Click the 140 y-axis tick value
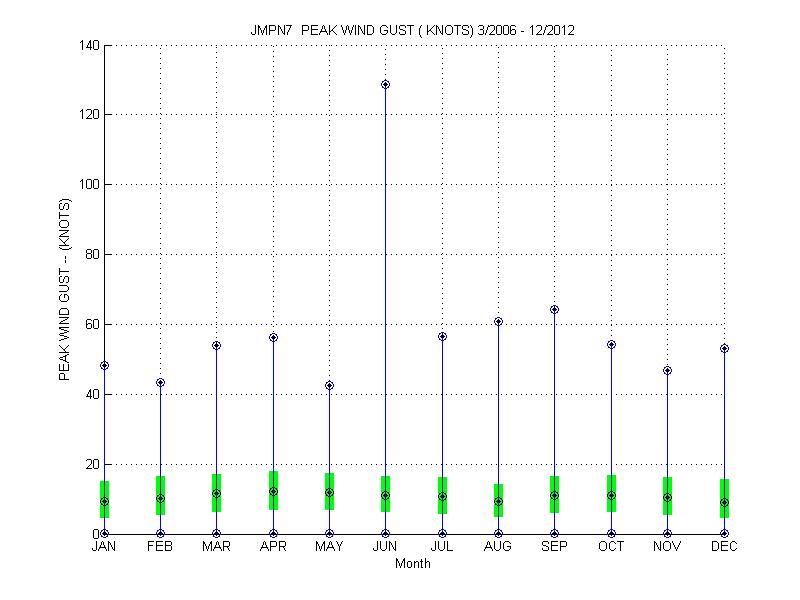Image resolution: width=800 pixels, height=600 pixels. (x=89, y=45)
